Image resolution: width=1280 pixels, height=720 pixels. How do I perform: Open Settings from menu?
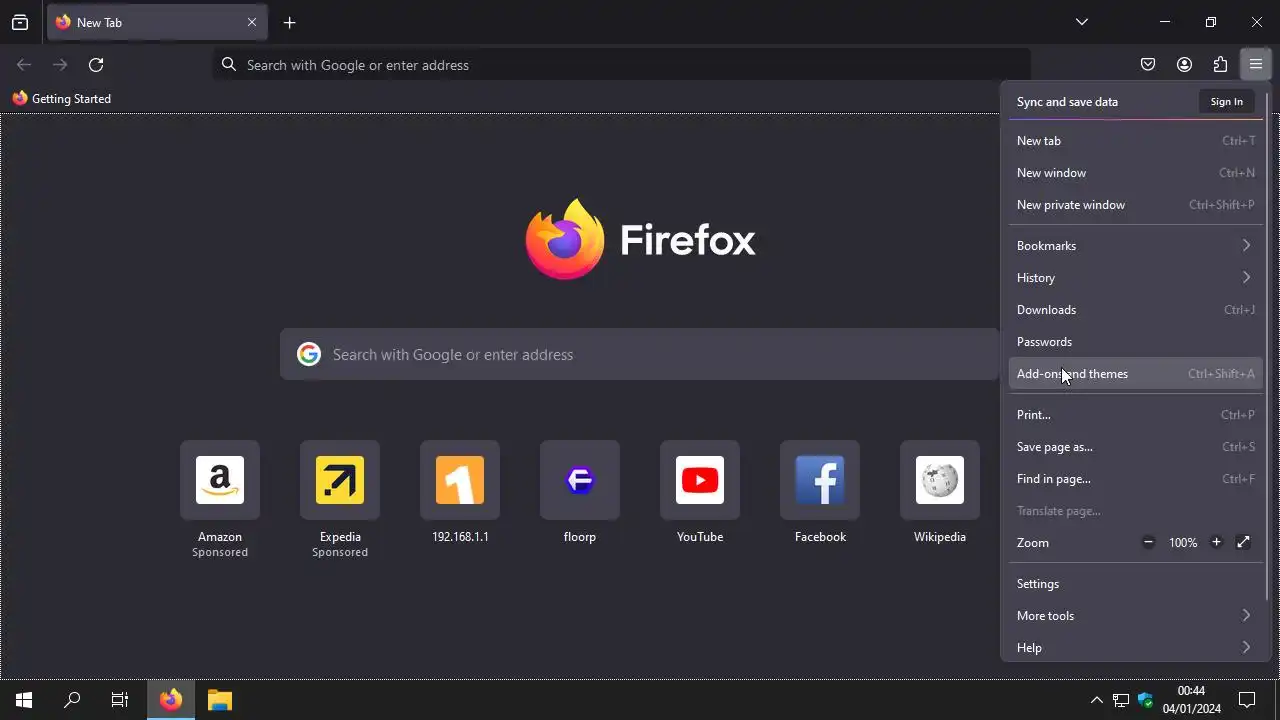point(1135,584)
